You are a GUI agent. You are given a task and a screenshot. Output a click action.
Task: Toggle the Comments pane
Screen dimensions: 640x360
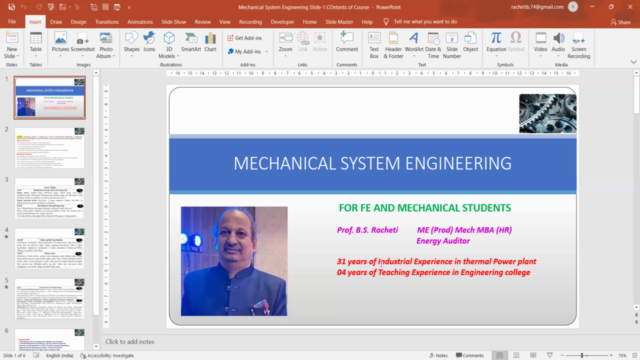point(470,356)
